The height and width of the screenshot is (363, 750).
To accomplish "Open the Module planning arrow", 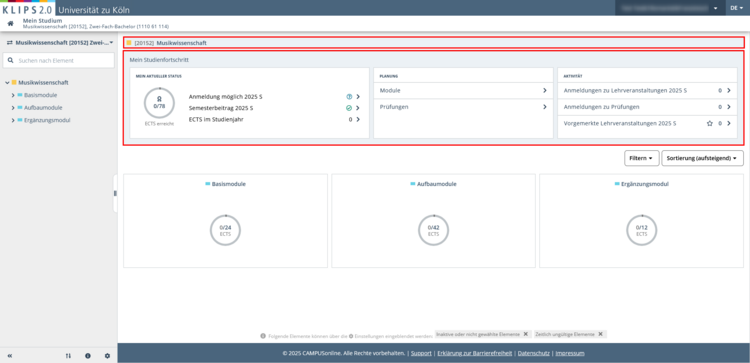I will pyautogui.click(x=545, y=90).
